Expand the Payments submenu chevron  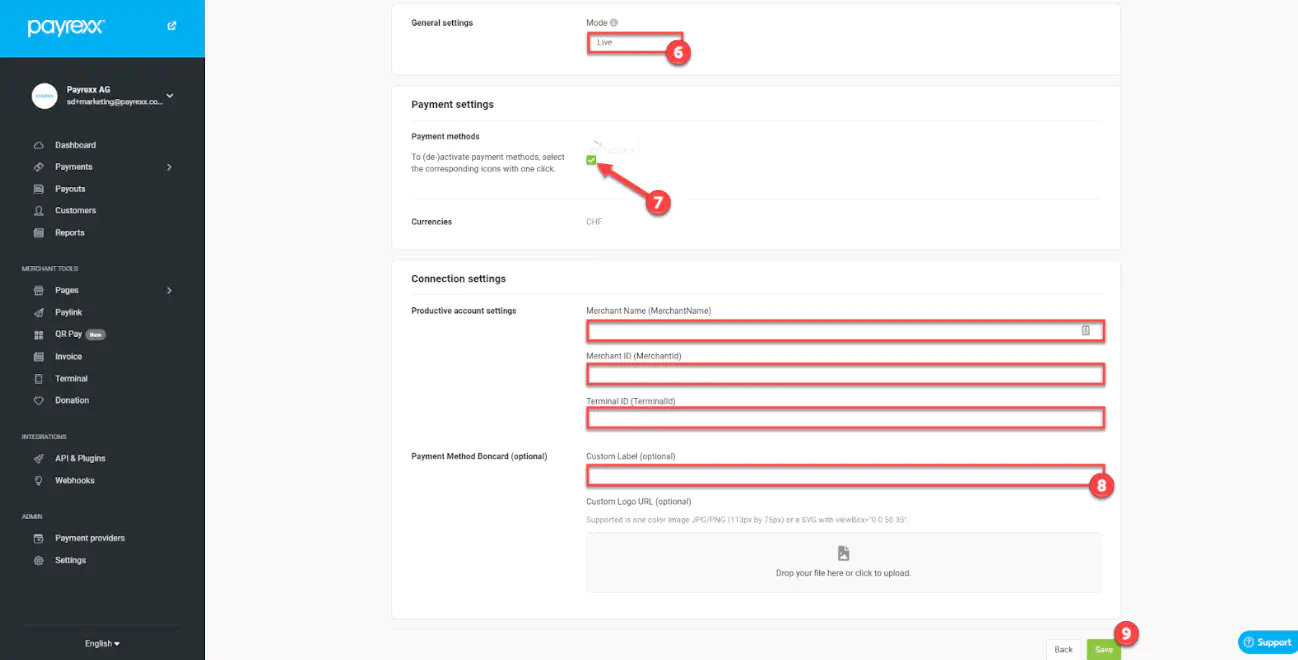[x=169, y=167]
